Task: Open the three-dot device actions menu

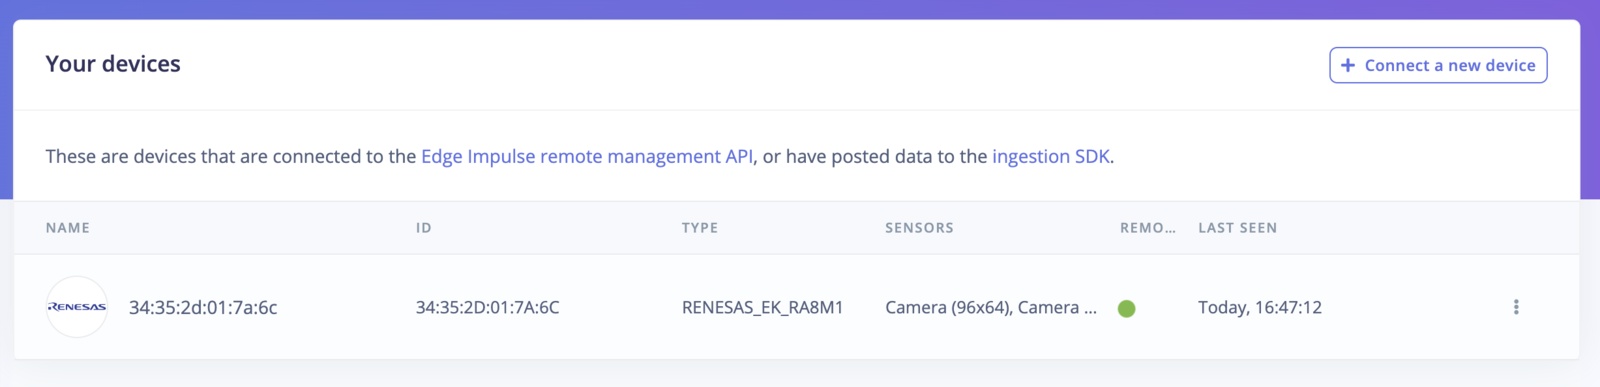Action: (1516, 307)
